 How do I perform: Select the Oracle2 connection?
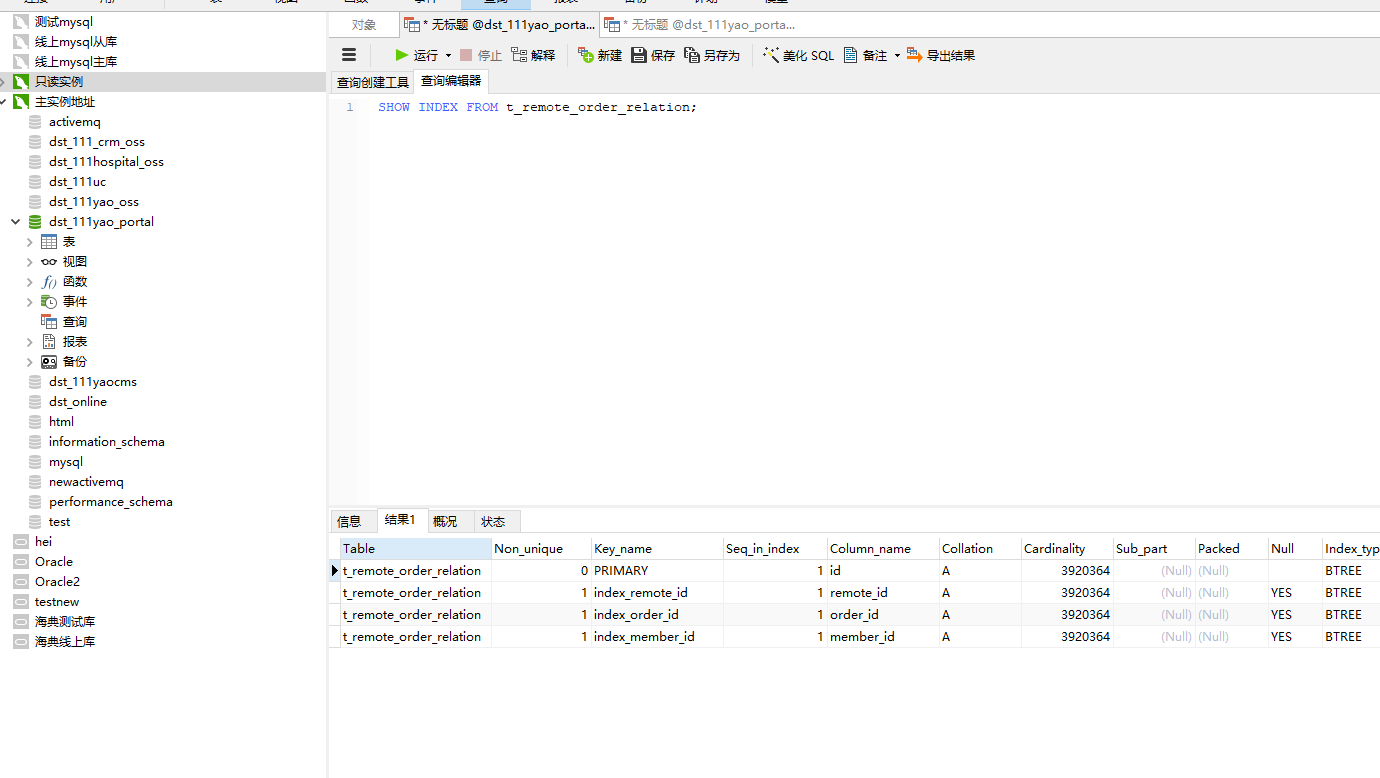click(x=57, y=582)
